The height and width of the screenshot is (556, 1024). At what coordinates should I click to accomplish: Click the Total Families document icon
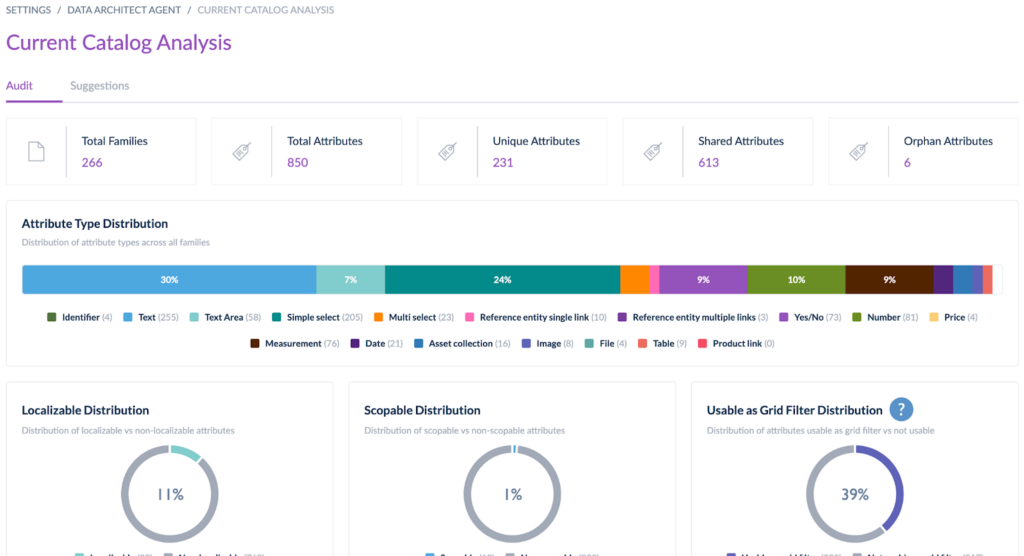click(x=36, y=151)
